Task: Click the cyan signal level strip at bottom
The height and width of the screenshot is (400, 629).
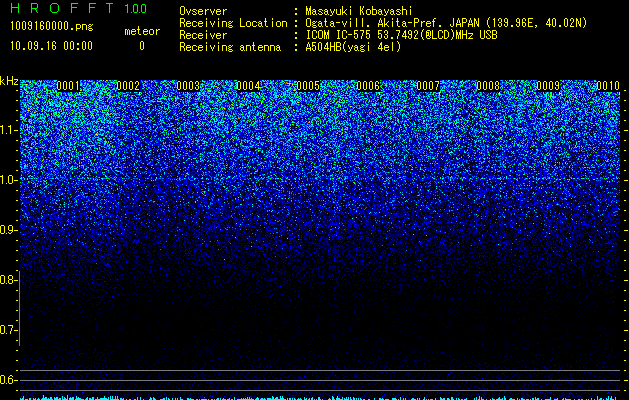Action: pos(320,398)
